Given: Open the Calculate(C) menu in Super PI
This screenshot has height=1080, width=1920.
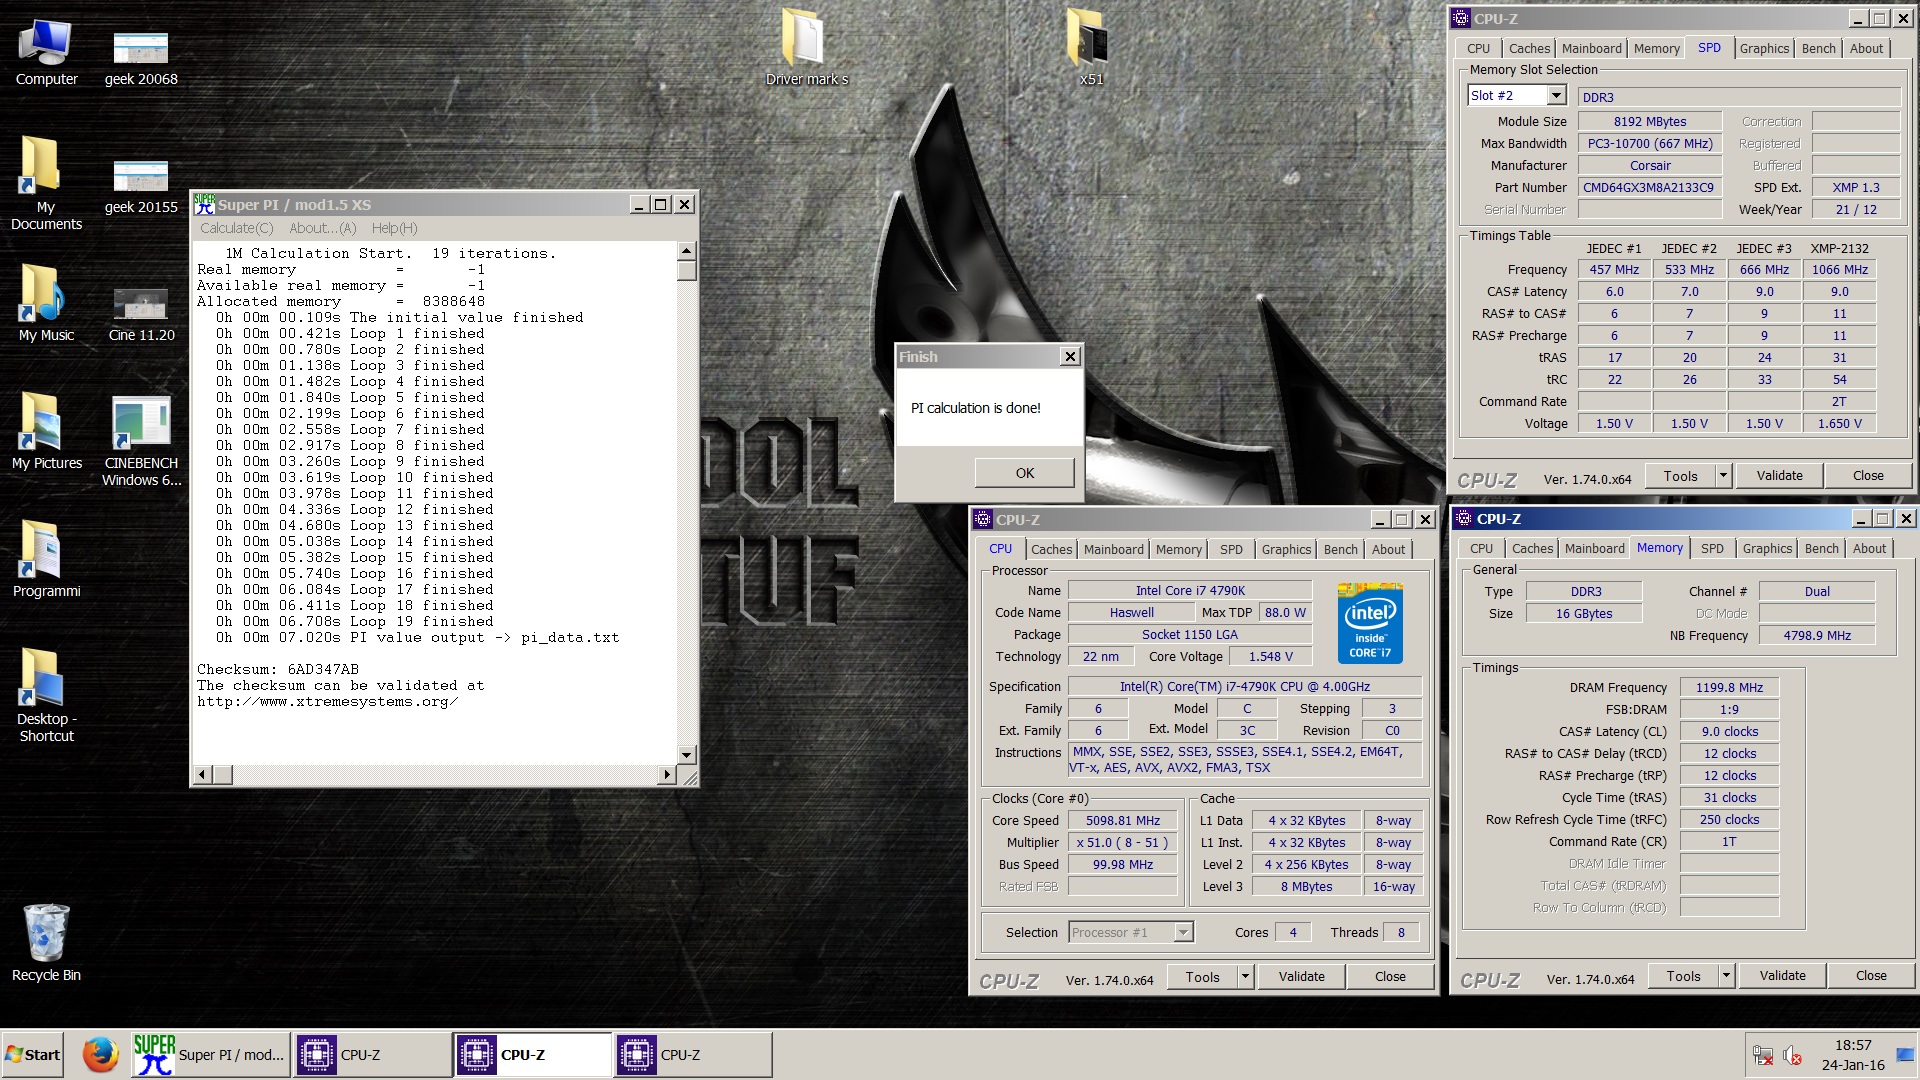Looking at the screenshot, I should pos(236,228).
